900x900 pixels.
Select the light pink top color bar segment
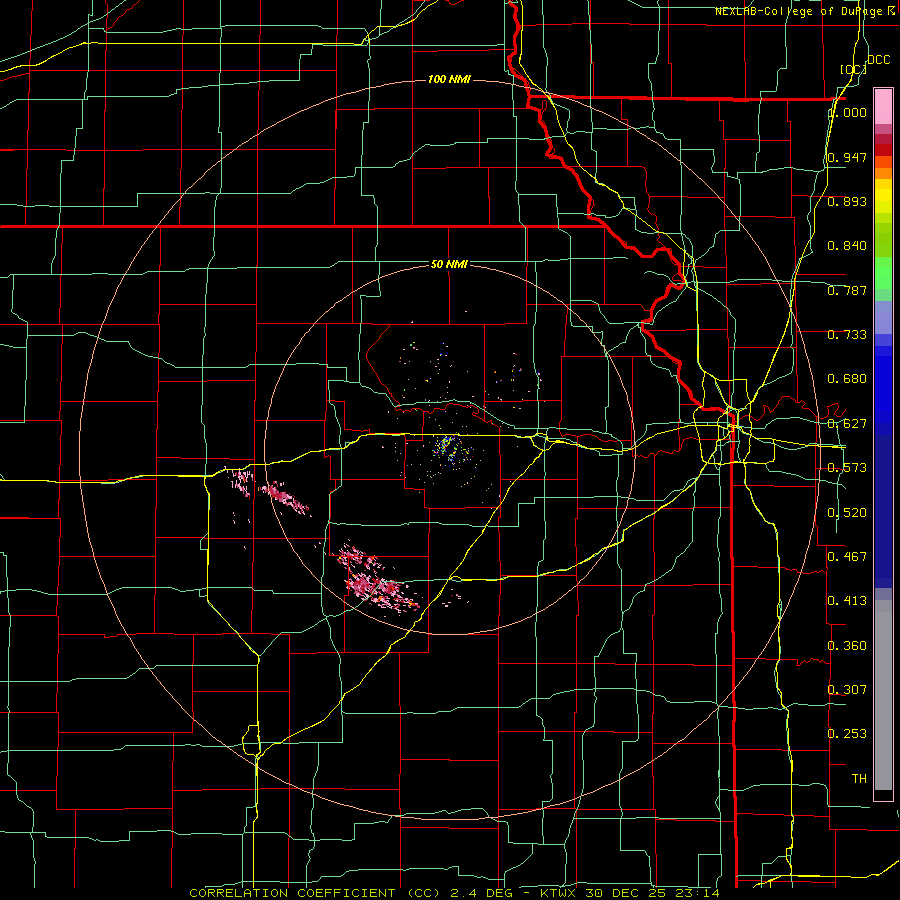[x=883, y=107]
